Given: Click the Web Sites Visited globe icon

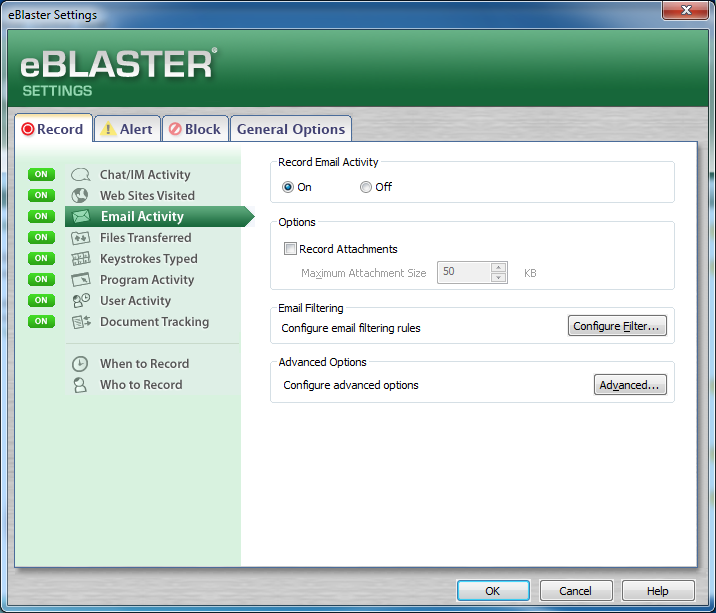Looking at the screenshot, I should tap(81, 196).
